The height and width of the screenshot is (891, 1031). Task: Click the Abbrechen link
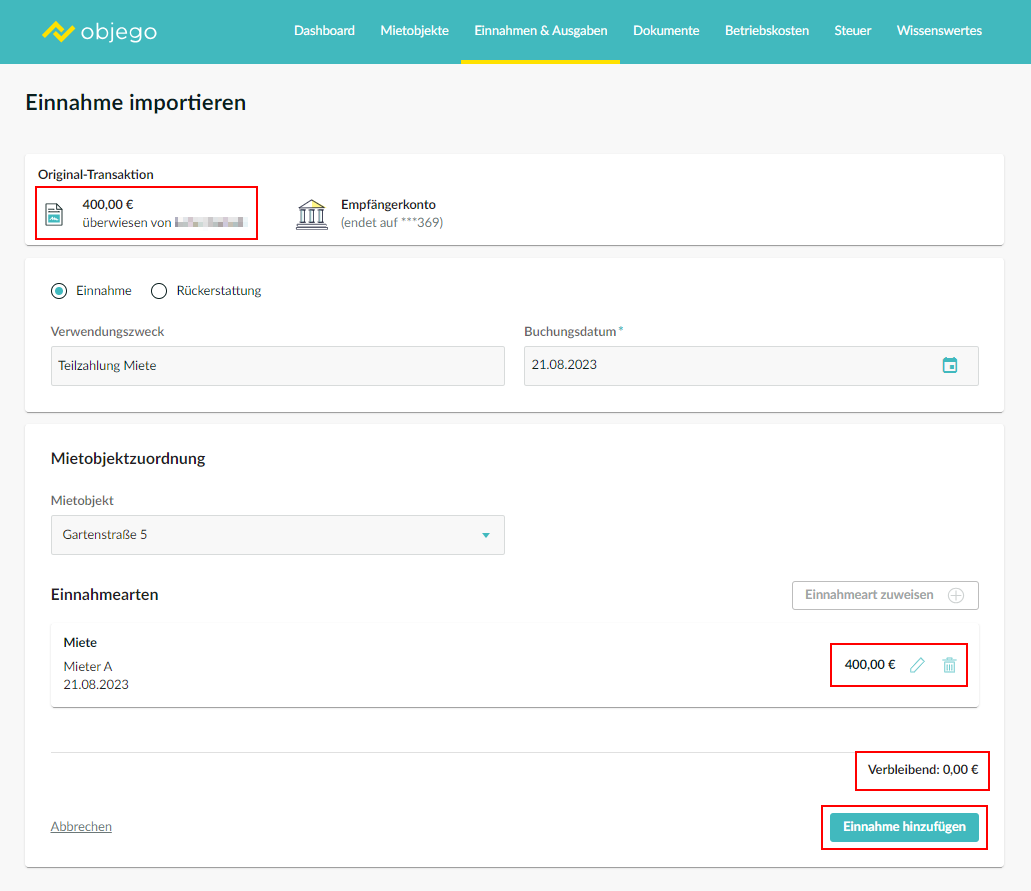[81, 827]
